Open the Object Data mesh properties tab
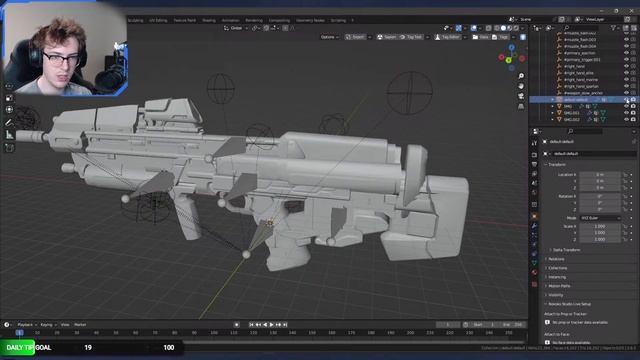Image resolution: width=640 pixels, height=360 pixels. click(534, 263)
